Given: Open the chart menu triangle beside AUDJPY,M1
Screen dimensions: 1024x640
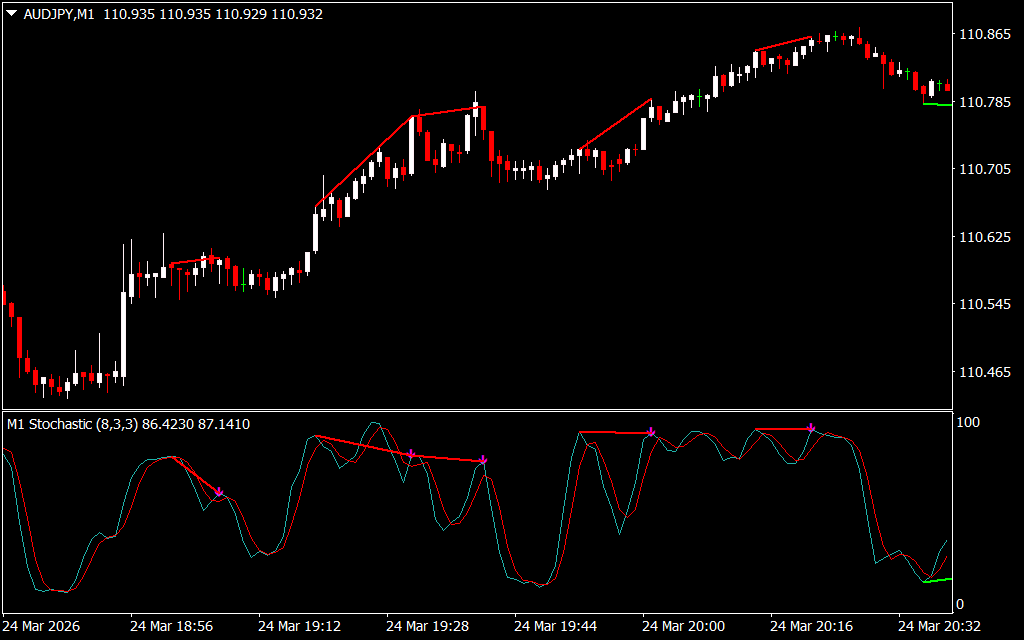Looking at the screenshot, I should (11, 15).
